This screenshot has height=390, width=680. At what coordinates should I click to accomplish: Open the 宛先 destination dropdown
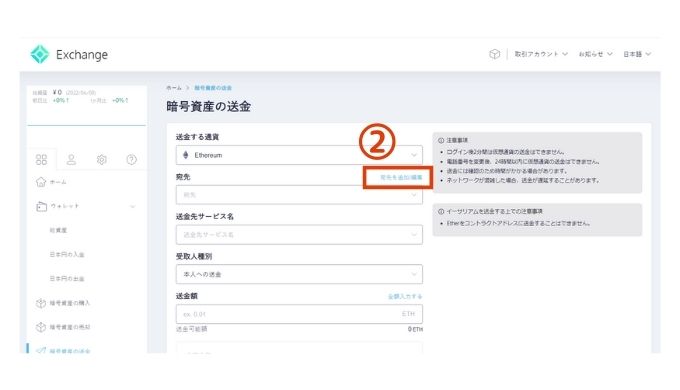299,195
